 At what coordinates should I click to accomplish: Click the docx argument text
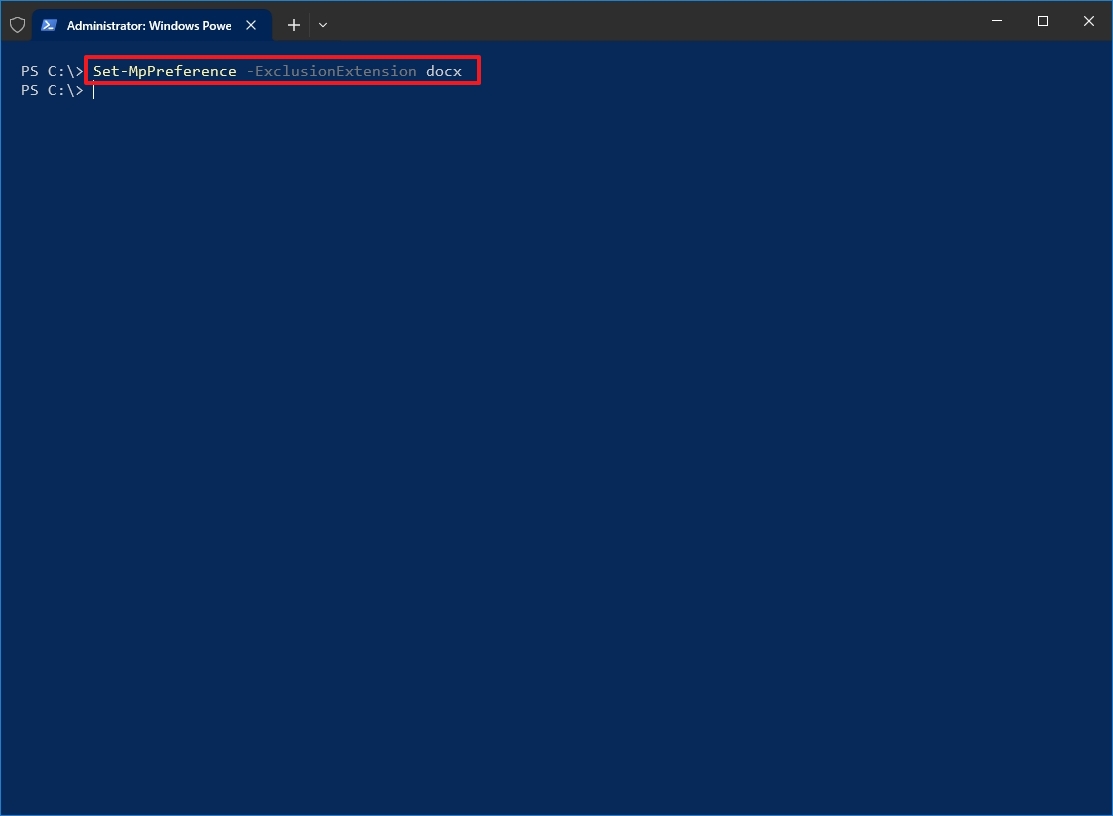[444, 71]
